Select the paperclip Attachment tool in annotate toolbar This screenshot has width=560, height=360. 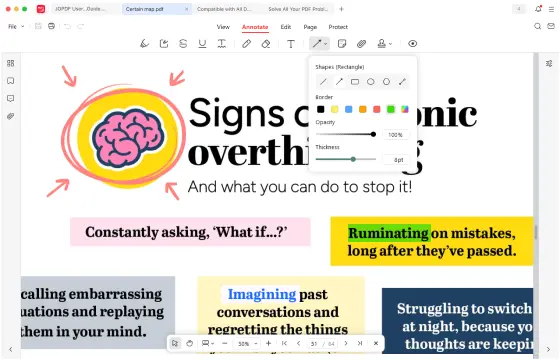[361, 44]
